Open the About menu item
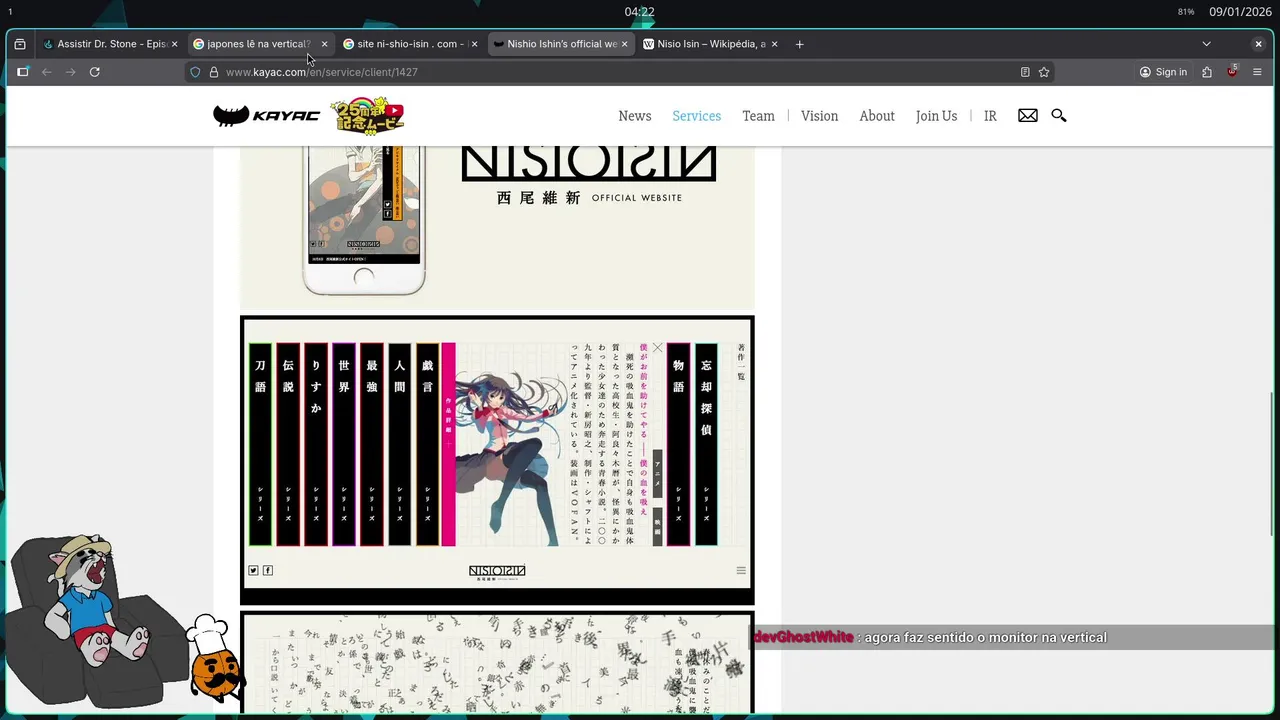The image size is (1280, 720). coord(877,116)
